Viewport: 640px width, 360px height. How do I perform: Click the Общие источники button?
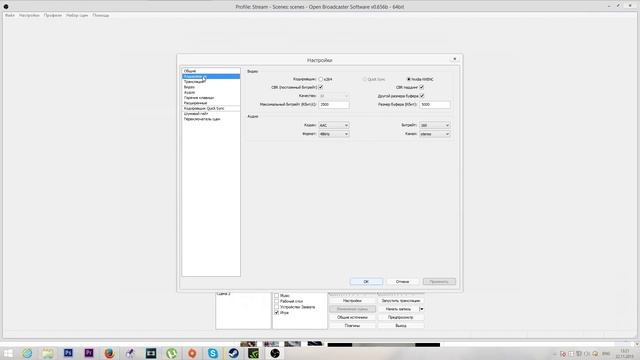[352, 317]
